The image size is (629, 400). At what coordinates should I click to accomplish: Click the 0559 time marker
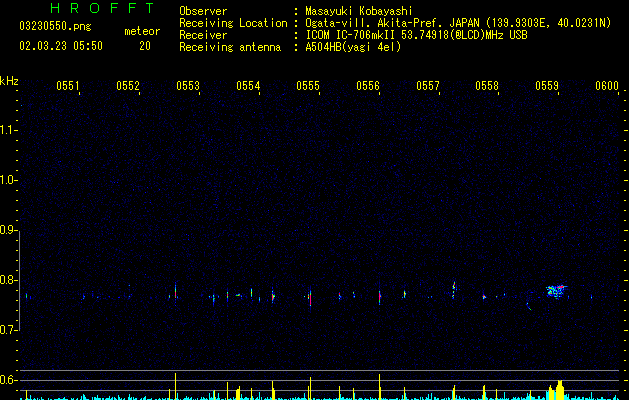click(x=547, y=86)
